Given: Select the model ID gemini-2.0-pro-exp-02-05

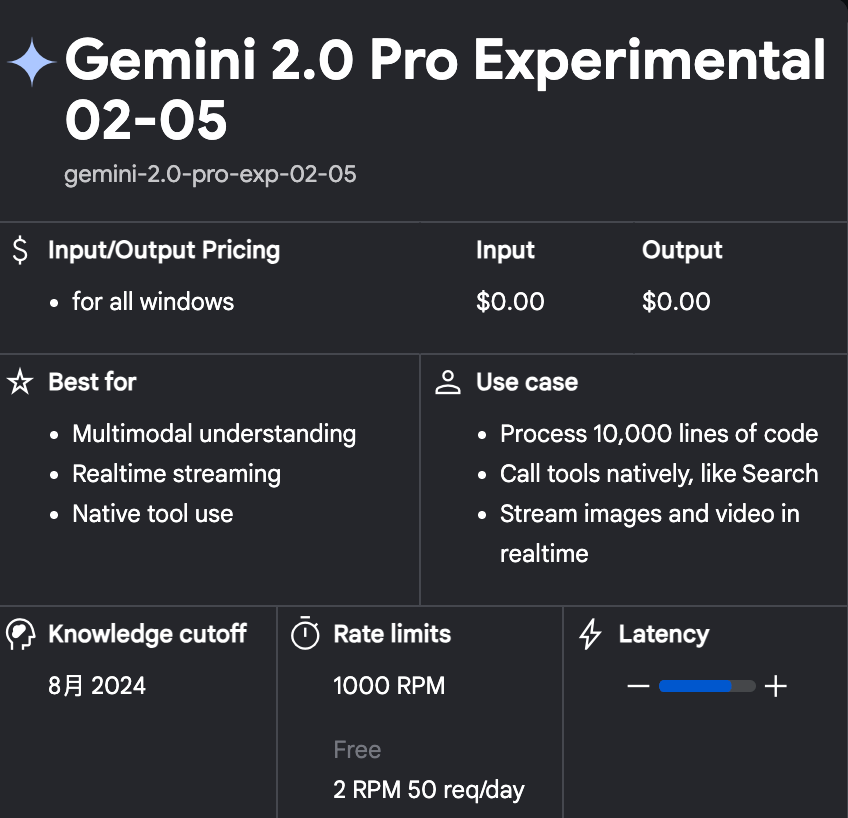Looking at the screenshot, I should [209, 174].
